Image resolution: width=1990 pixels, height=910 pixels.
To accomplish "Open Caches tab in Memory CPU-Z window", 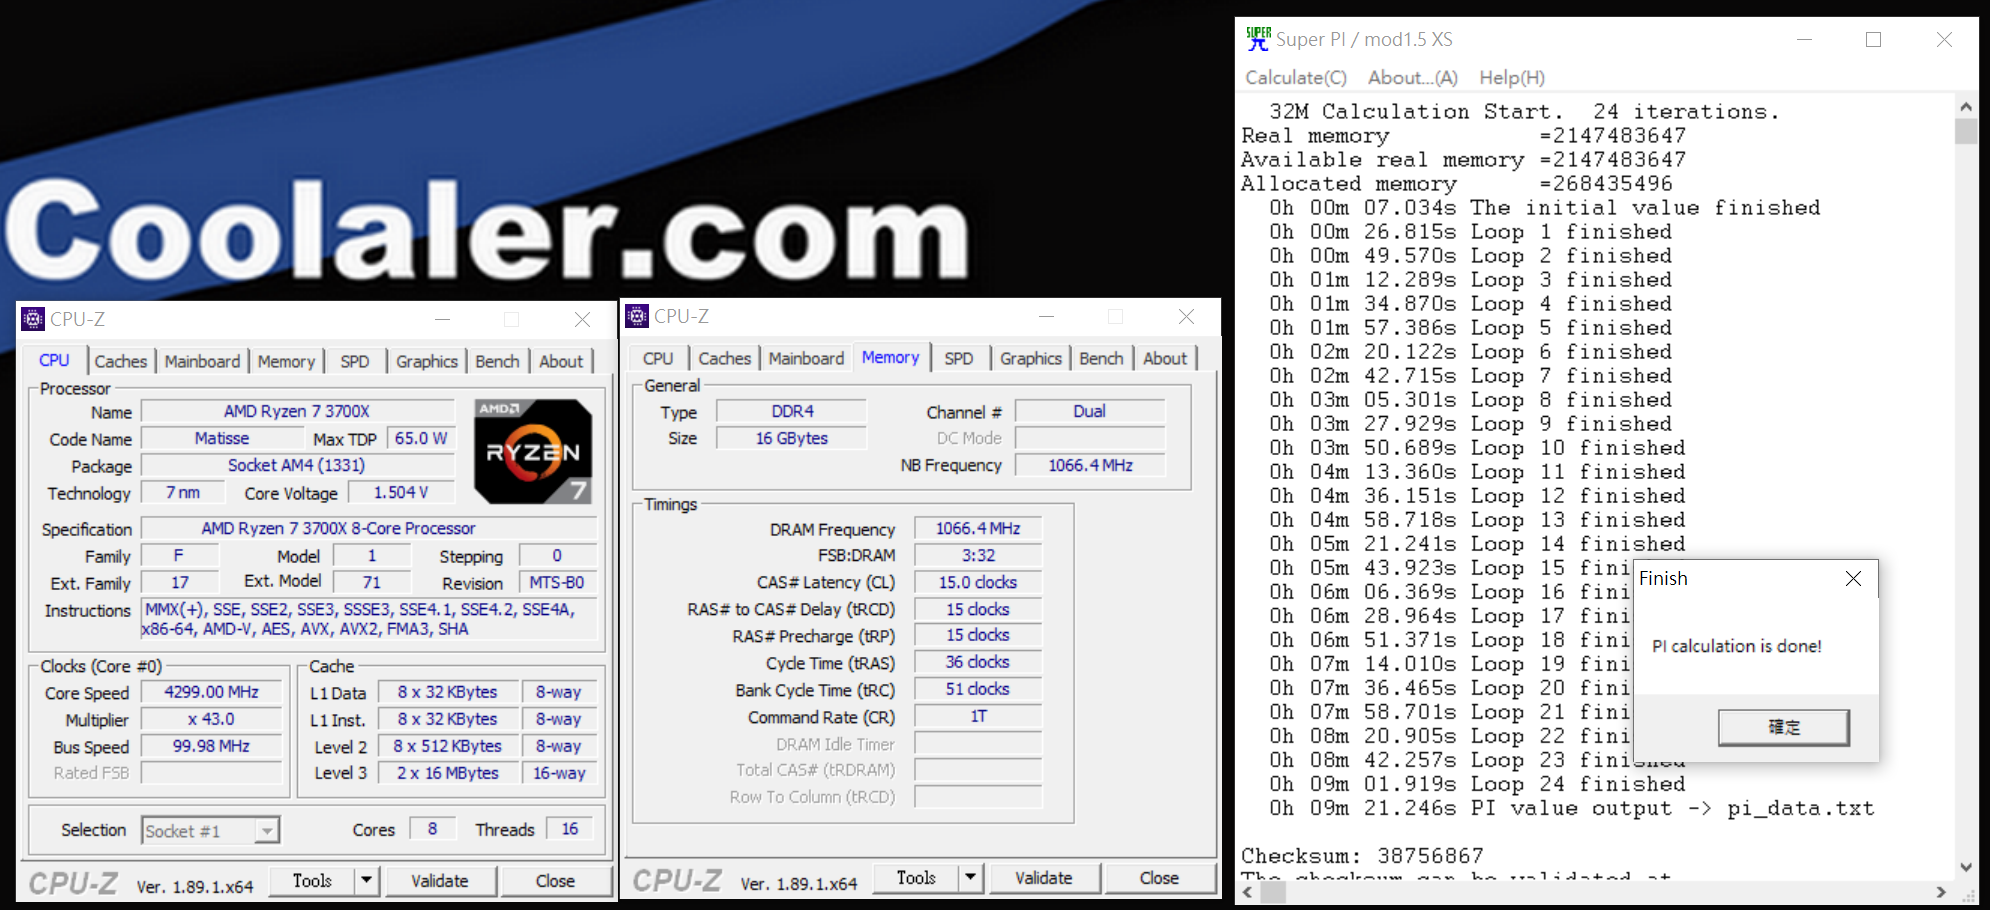I will (724, 358).
